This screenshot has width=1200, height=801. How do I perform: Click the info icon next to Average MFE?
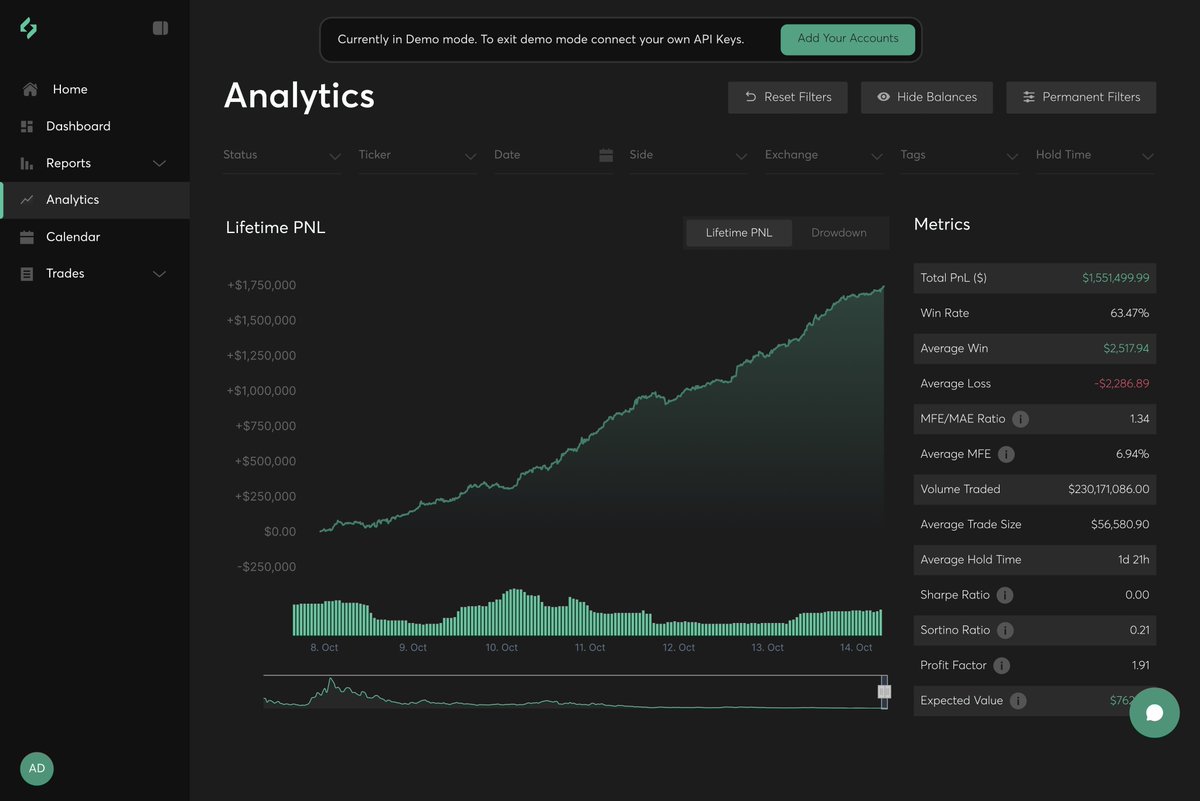[1006, 454]
